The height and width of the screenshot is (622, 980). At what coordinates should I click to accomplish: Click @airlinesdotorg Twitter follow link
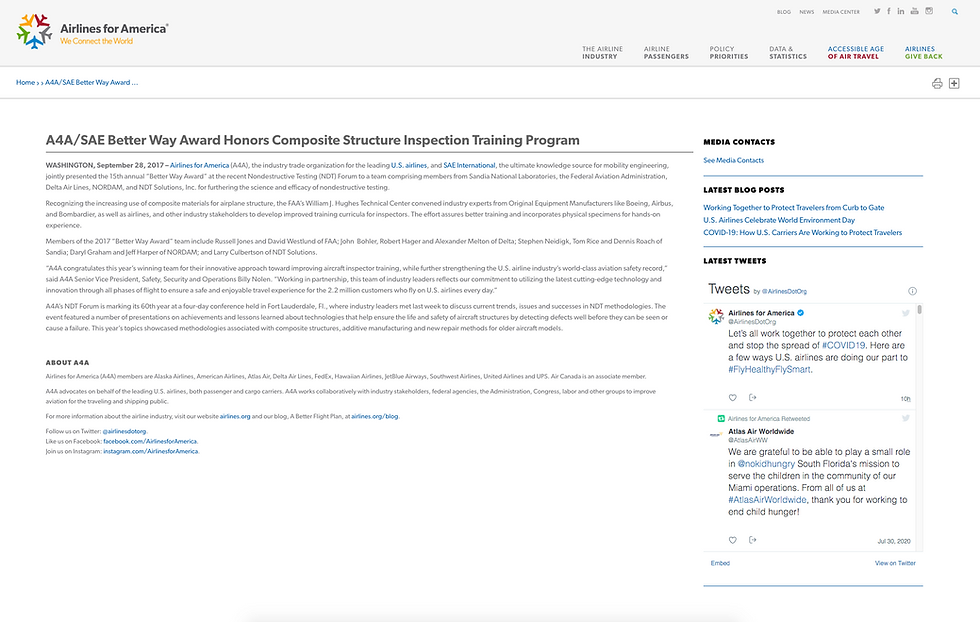point(124,431)
